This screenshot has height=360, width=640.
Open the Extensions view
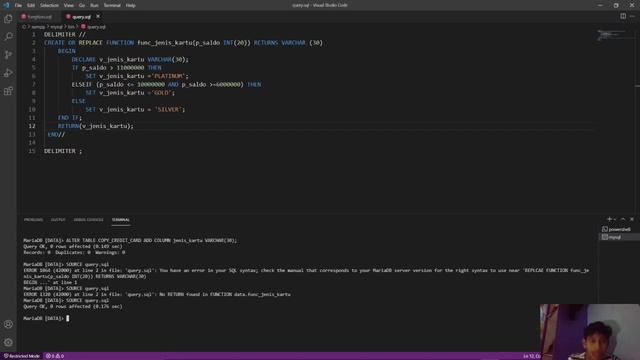pos(8,91)
